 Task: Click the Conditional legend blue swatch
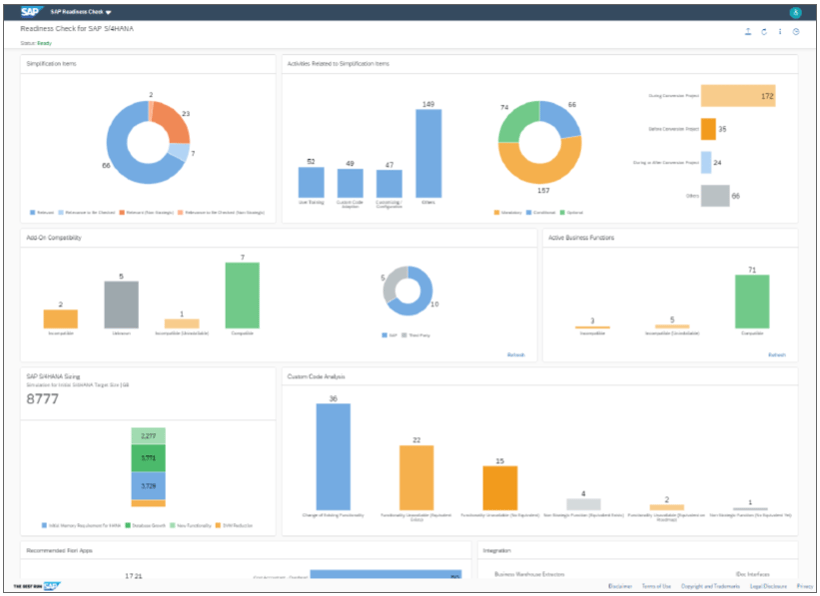(x=529, y=213)
